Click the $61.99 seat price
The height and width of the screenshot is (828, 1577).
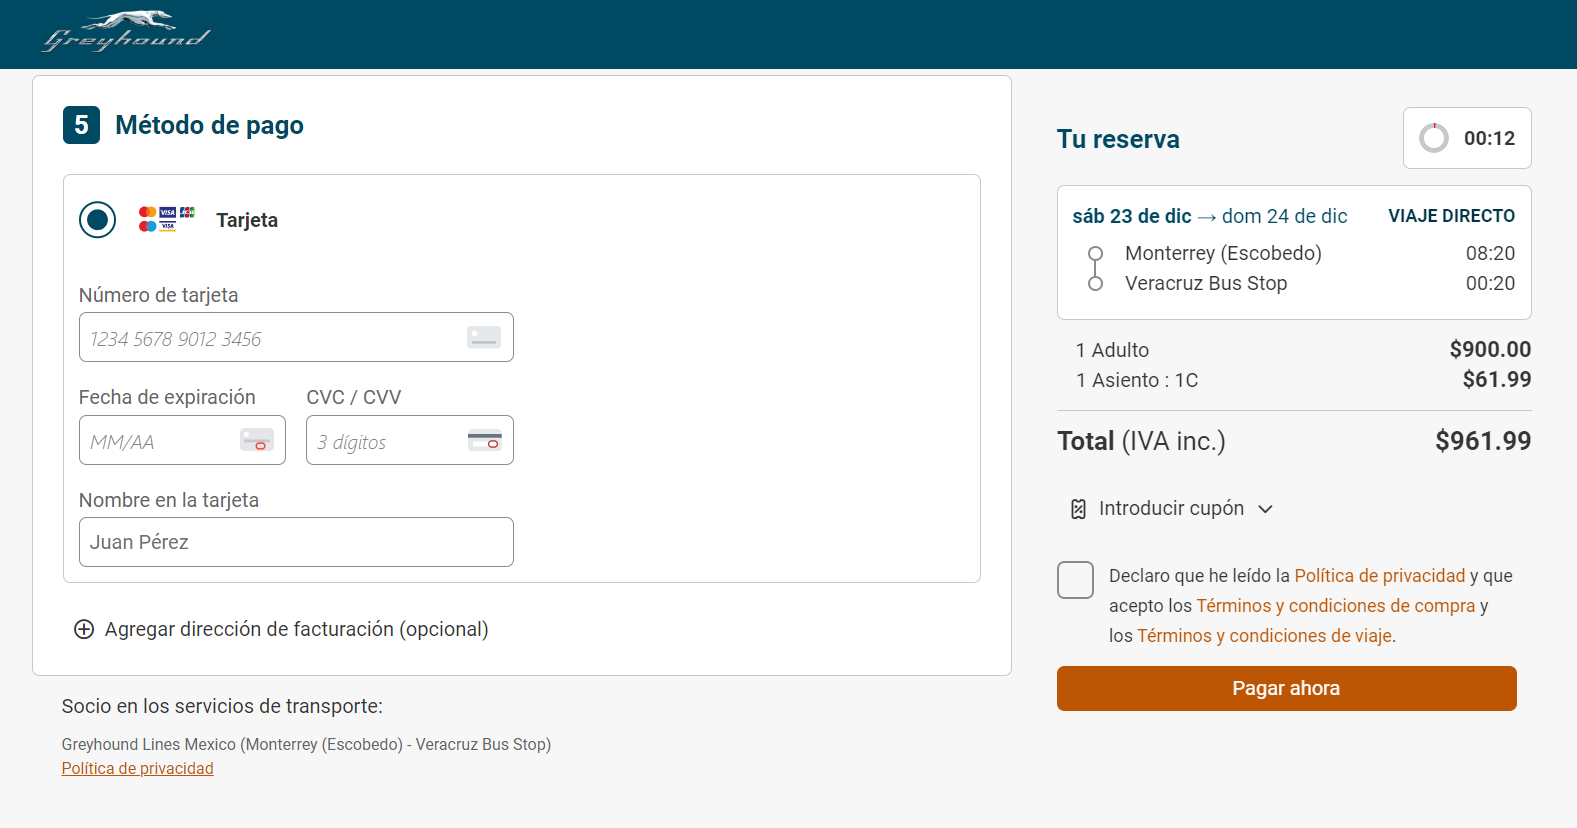(1497, 379)
